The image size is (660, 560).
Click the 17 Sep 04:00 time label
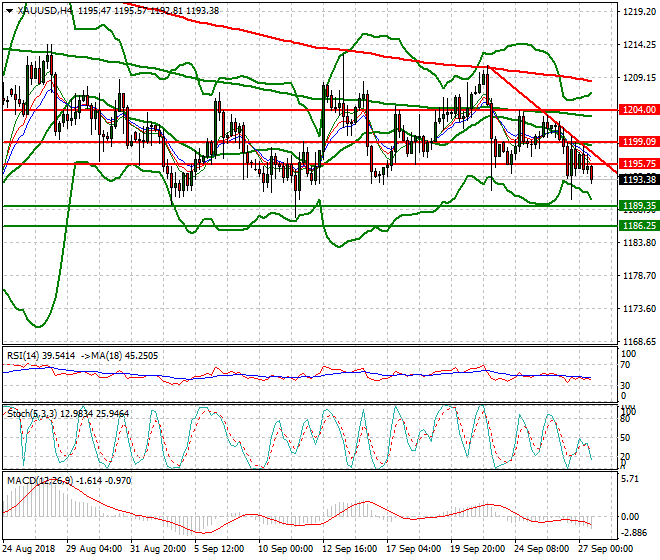point(413,549)
